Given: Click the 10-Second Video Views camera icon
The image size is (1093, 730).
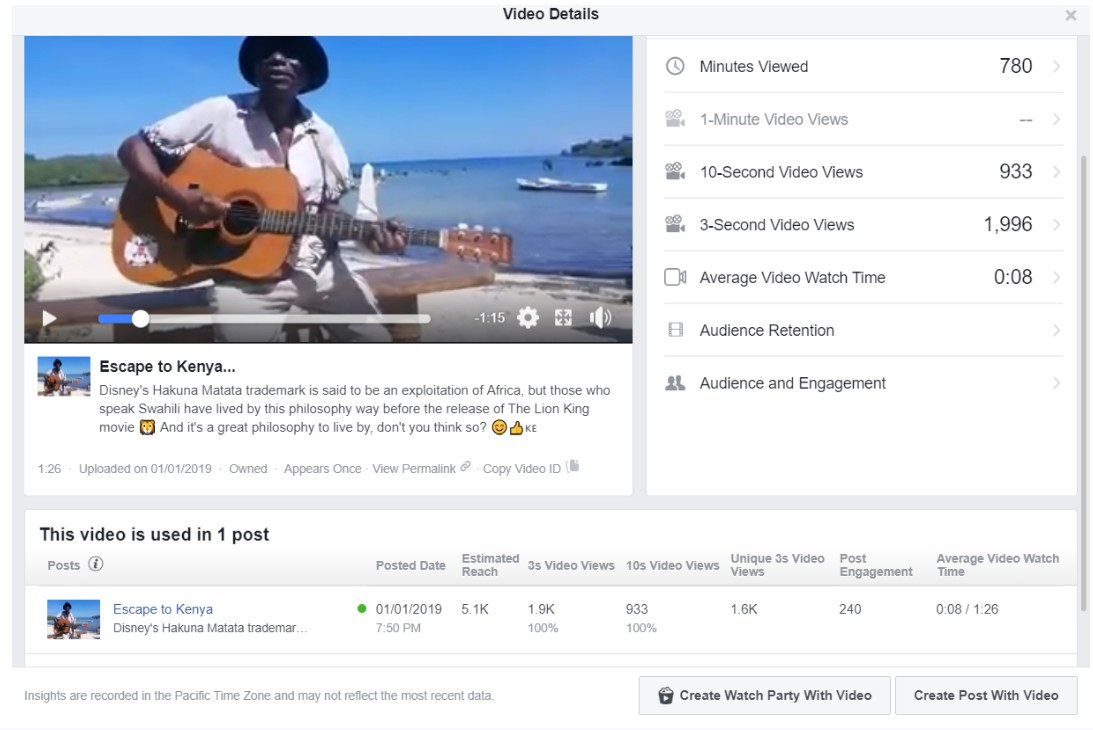Looking at the screenshot, I should pos(676,172).
